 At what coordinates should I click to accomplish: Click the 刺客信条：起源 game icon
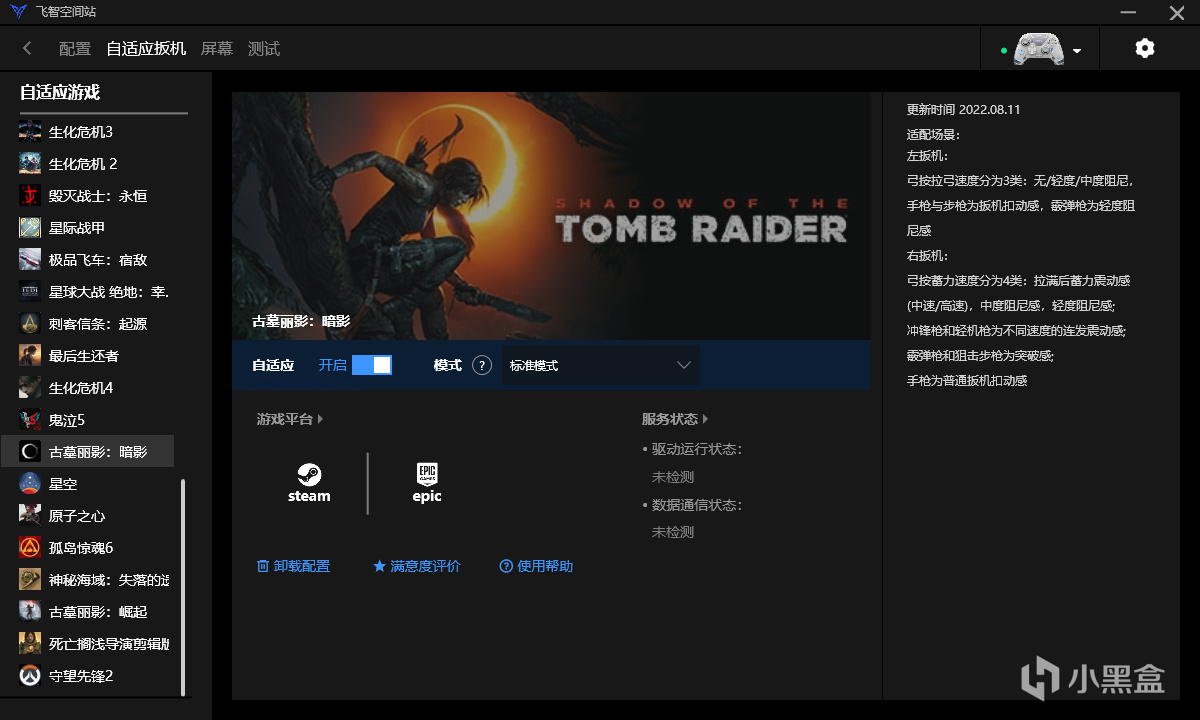click(x=30, y=323)
